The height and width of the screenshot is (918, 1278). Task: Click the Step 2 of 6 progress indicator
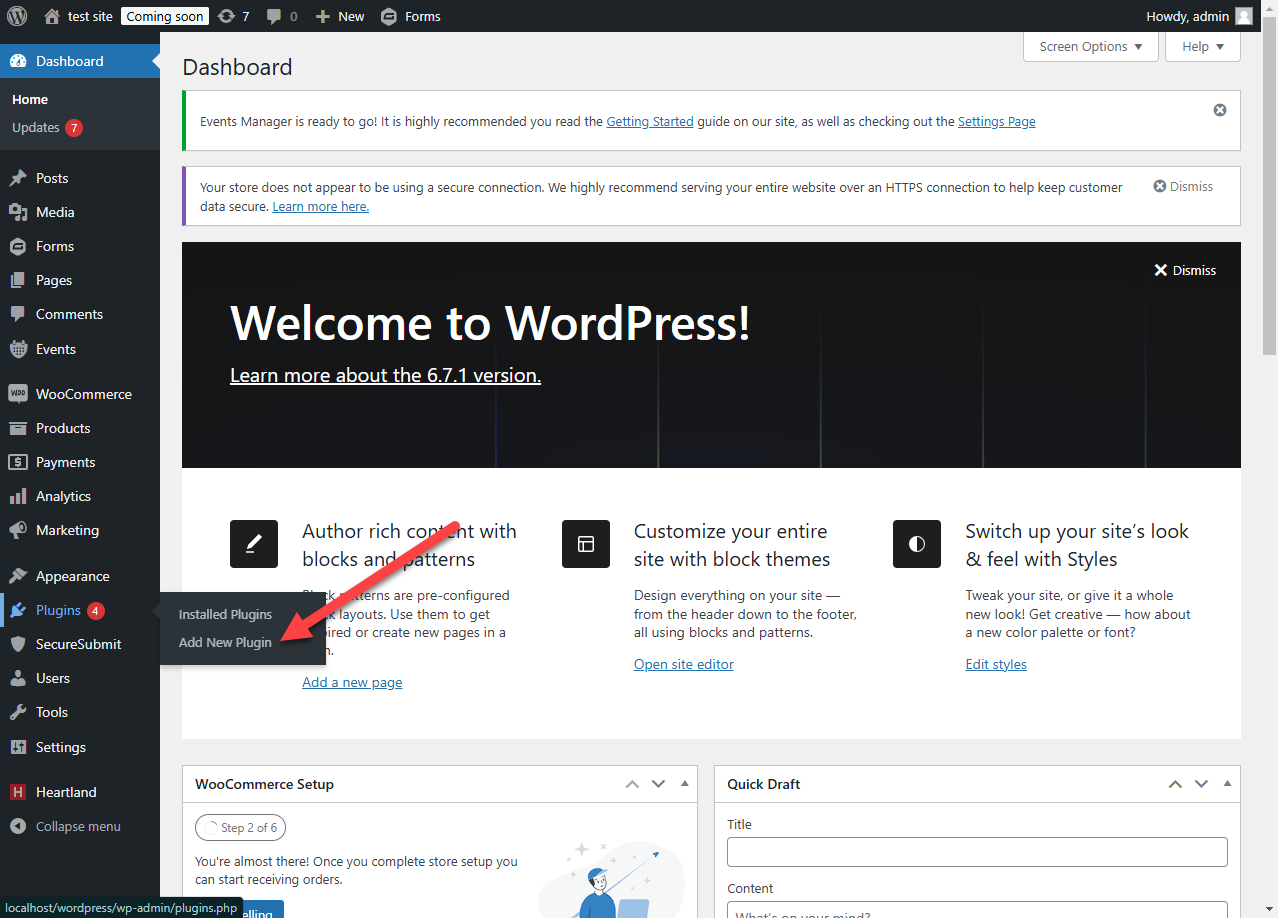point(240,828)
